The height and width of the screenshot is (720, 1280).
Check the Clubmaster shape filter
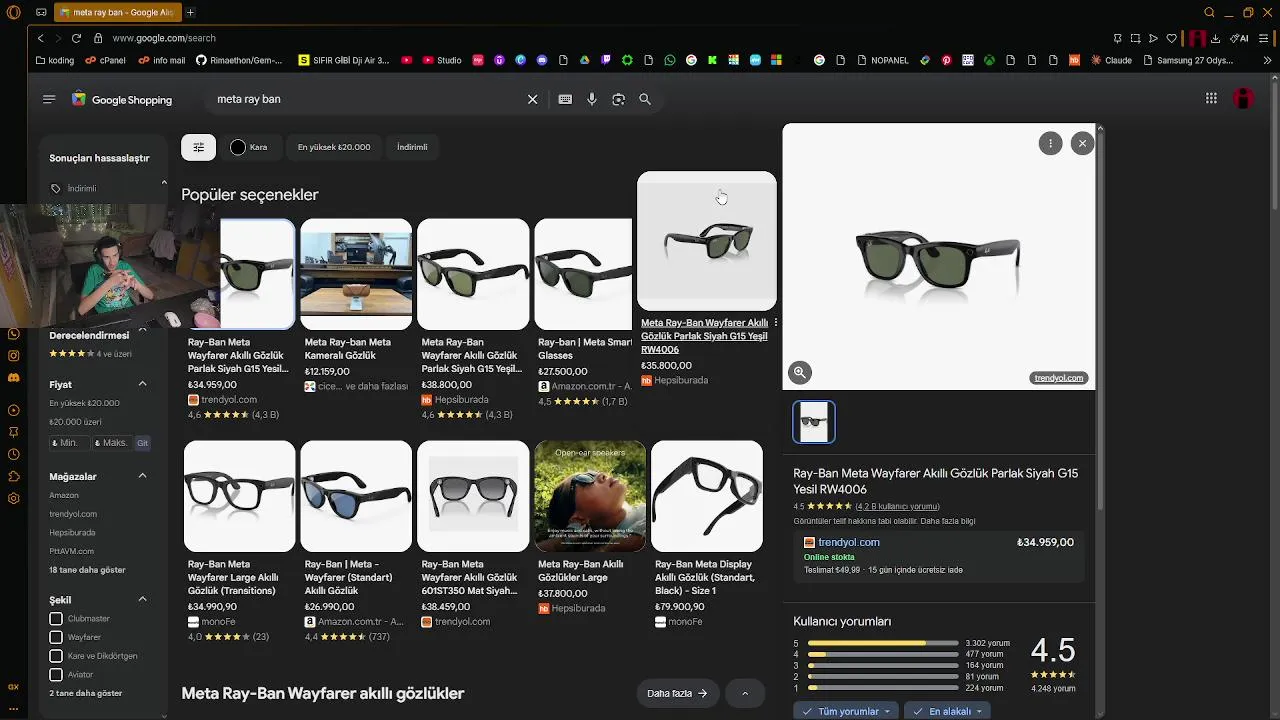pyautogui.click(x=56, y=618)
